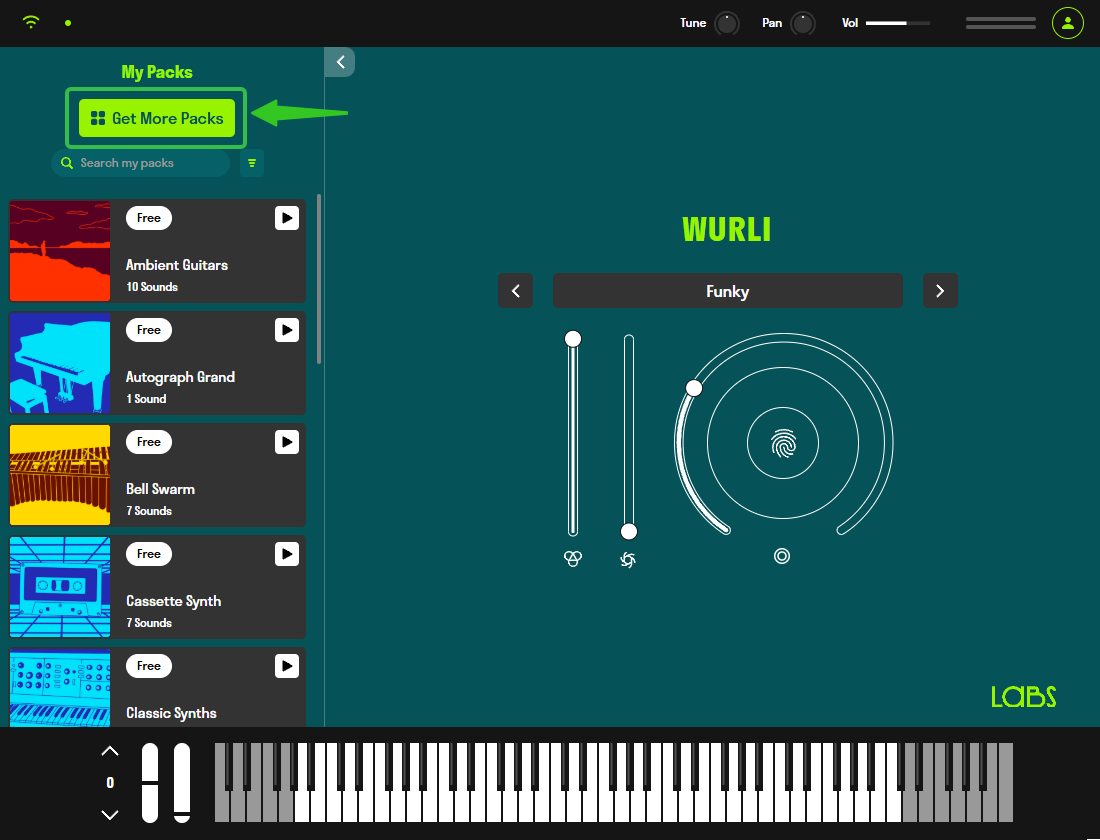
Task: Preview the Ambient Guitars pack
Action: click(x=287, y=218)
